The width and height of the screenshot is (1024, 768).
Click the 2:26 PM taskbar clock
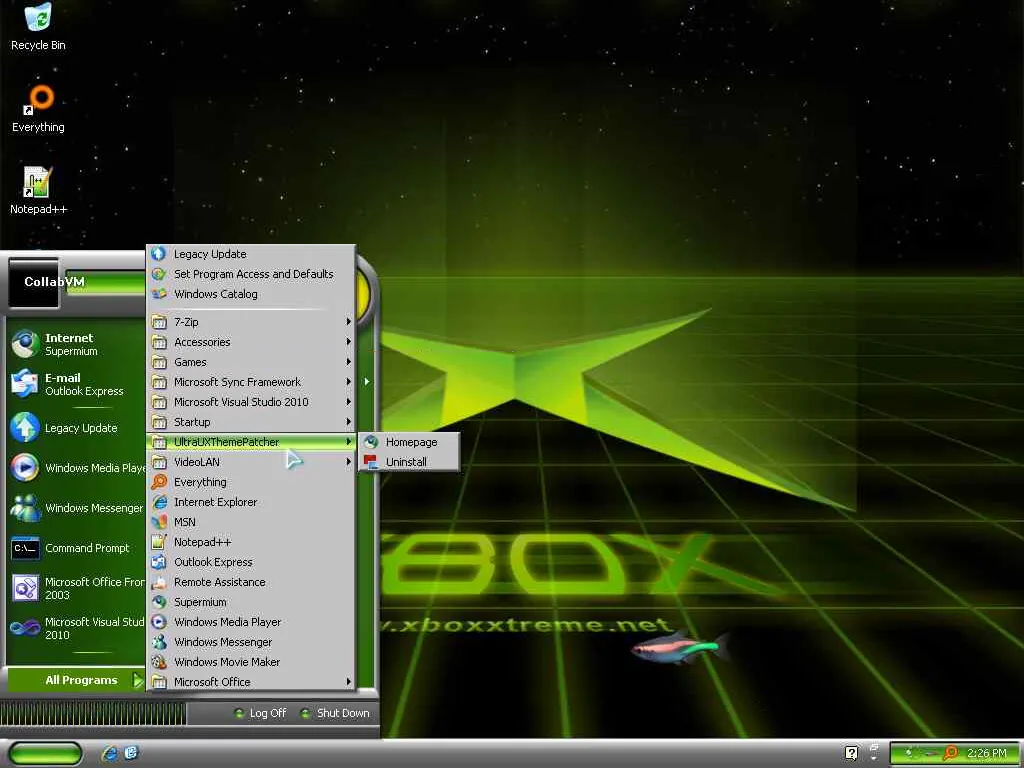[986, 753]
